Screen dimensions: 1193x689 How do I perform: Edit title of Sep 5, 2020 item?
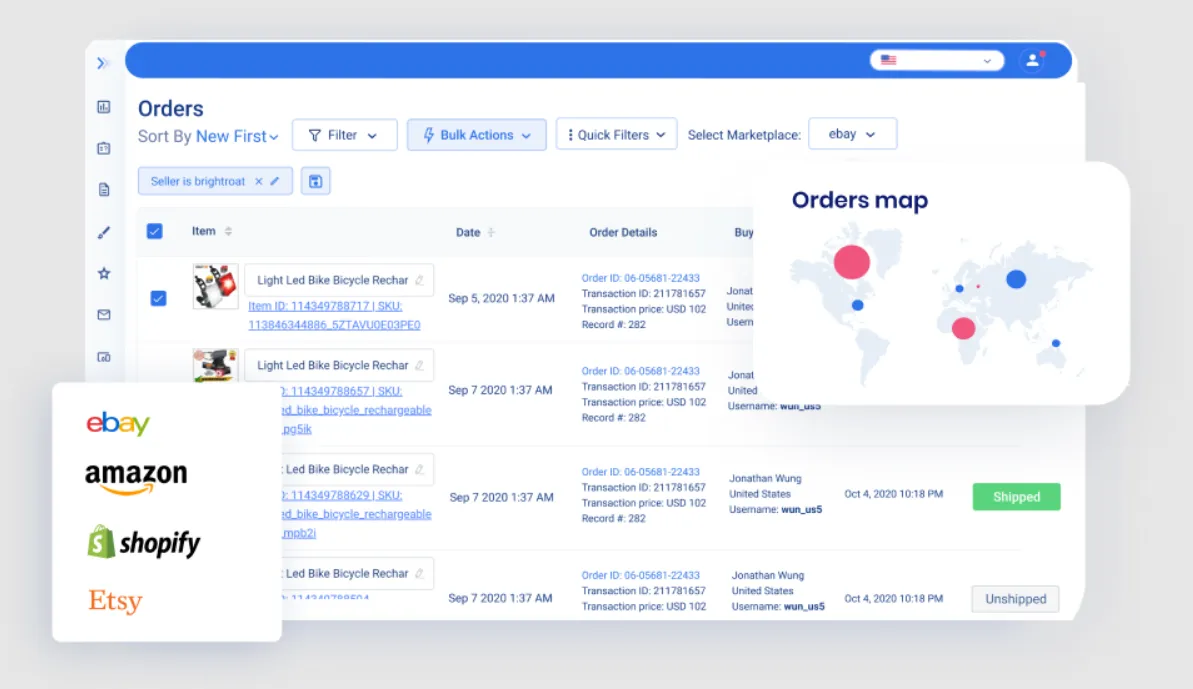pos(419,280)
